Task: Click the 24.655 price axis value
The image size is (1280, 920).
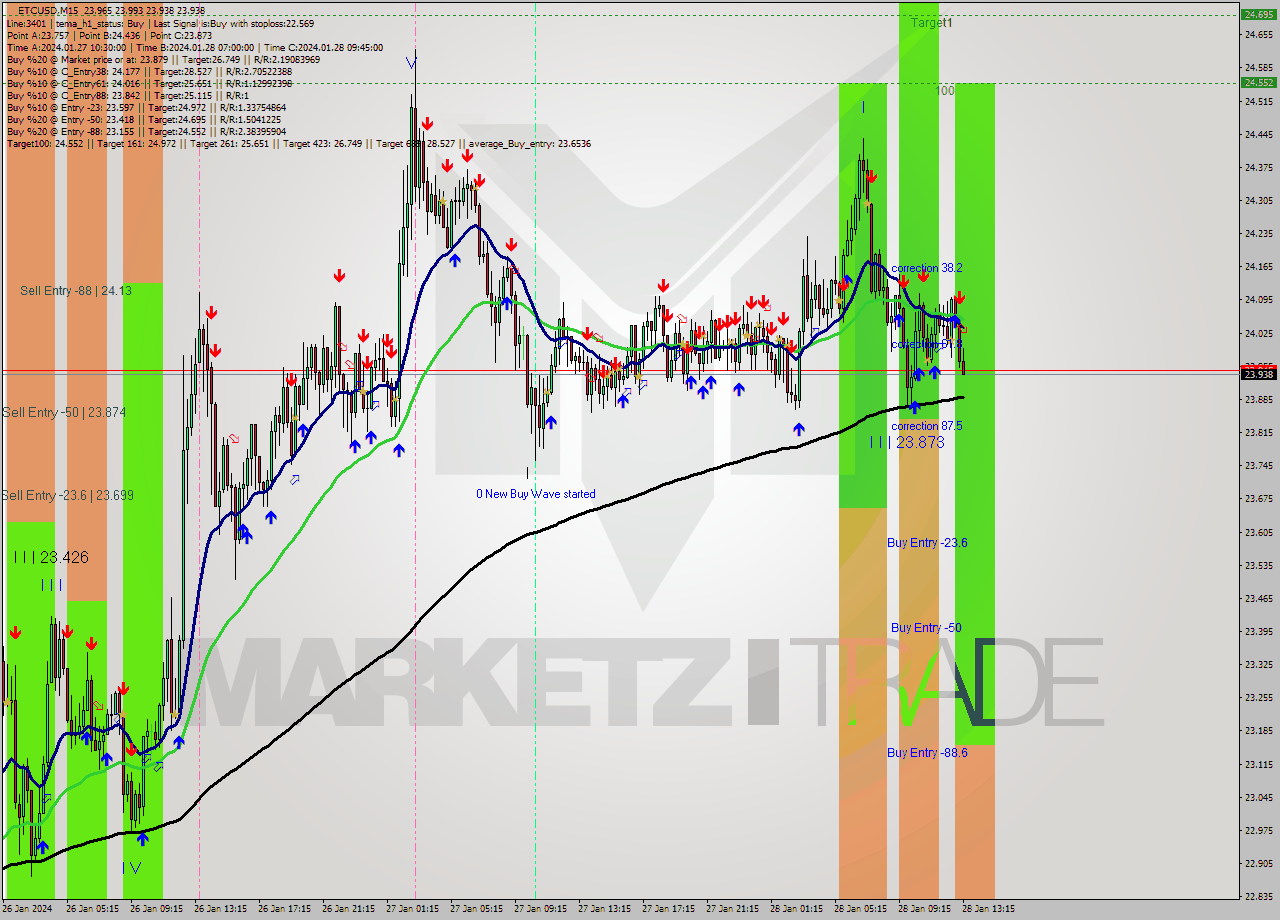Action: coord(1258,35)
